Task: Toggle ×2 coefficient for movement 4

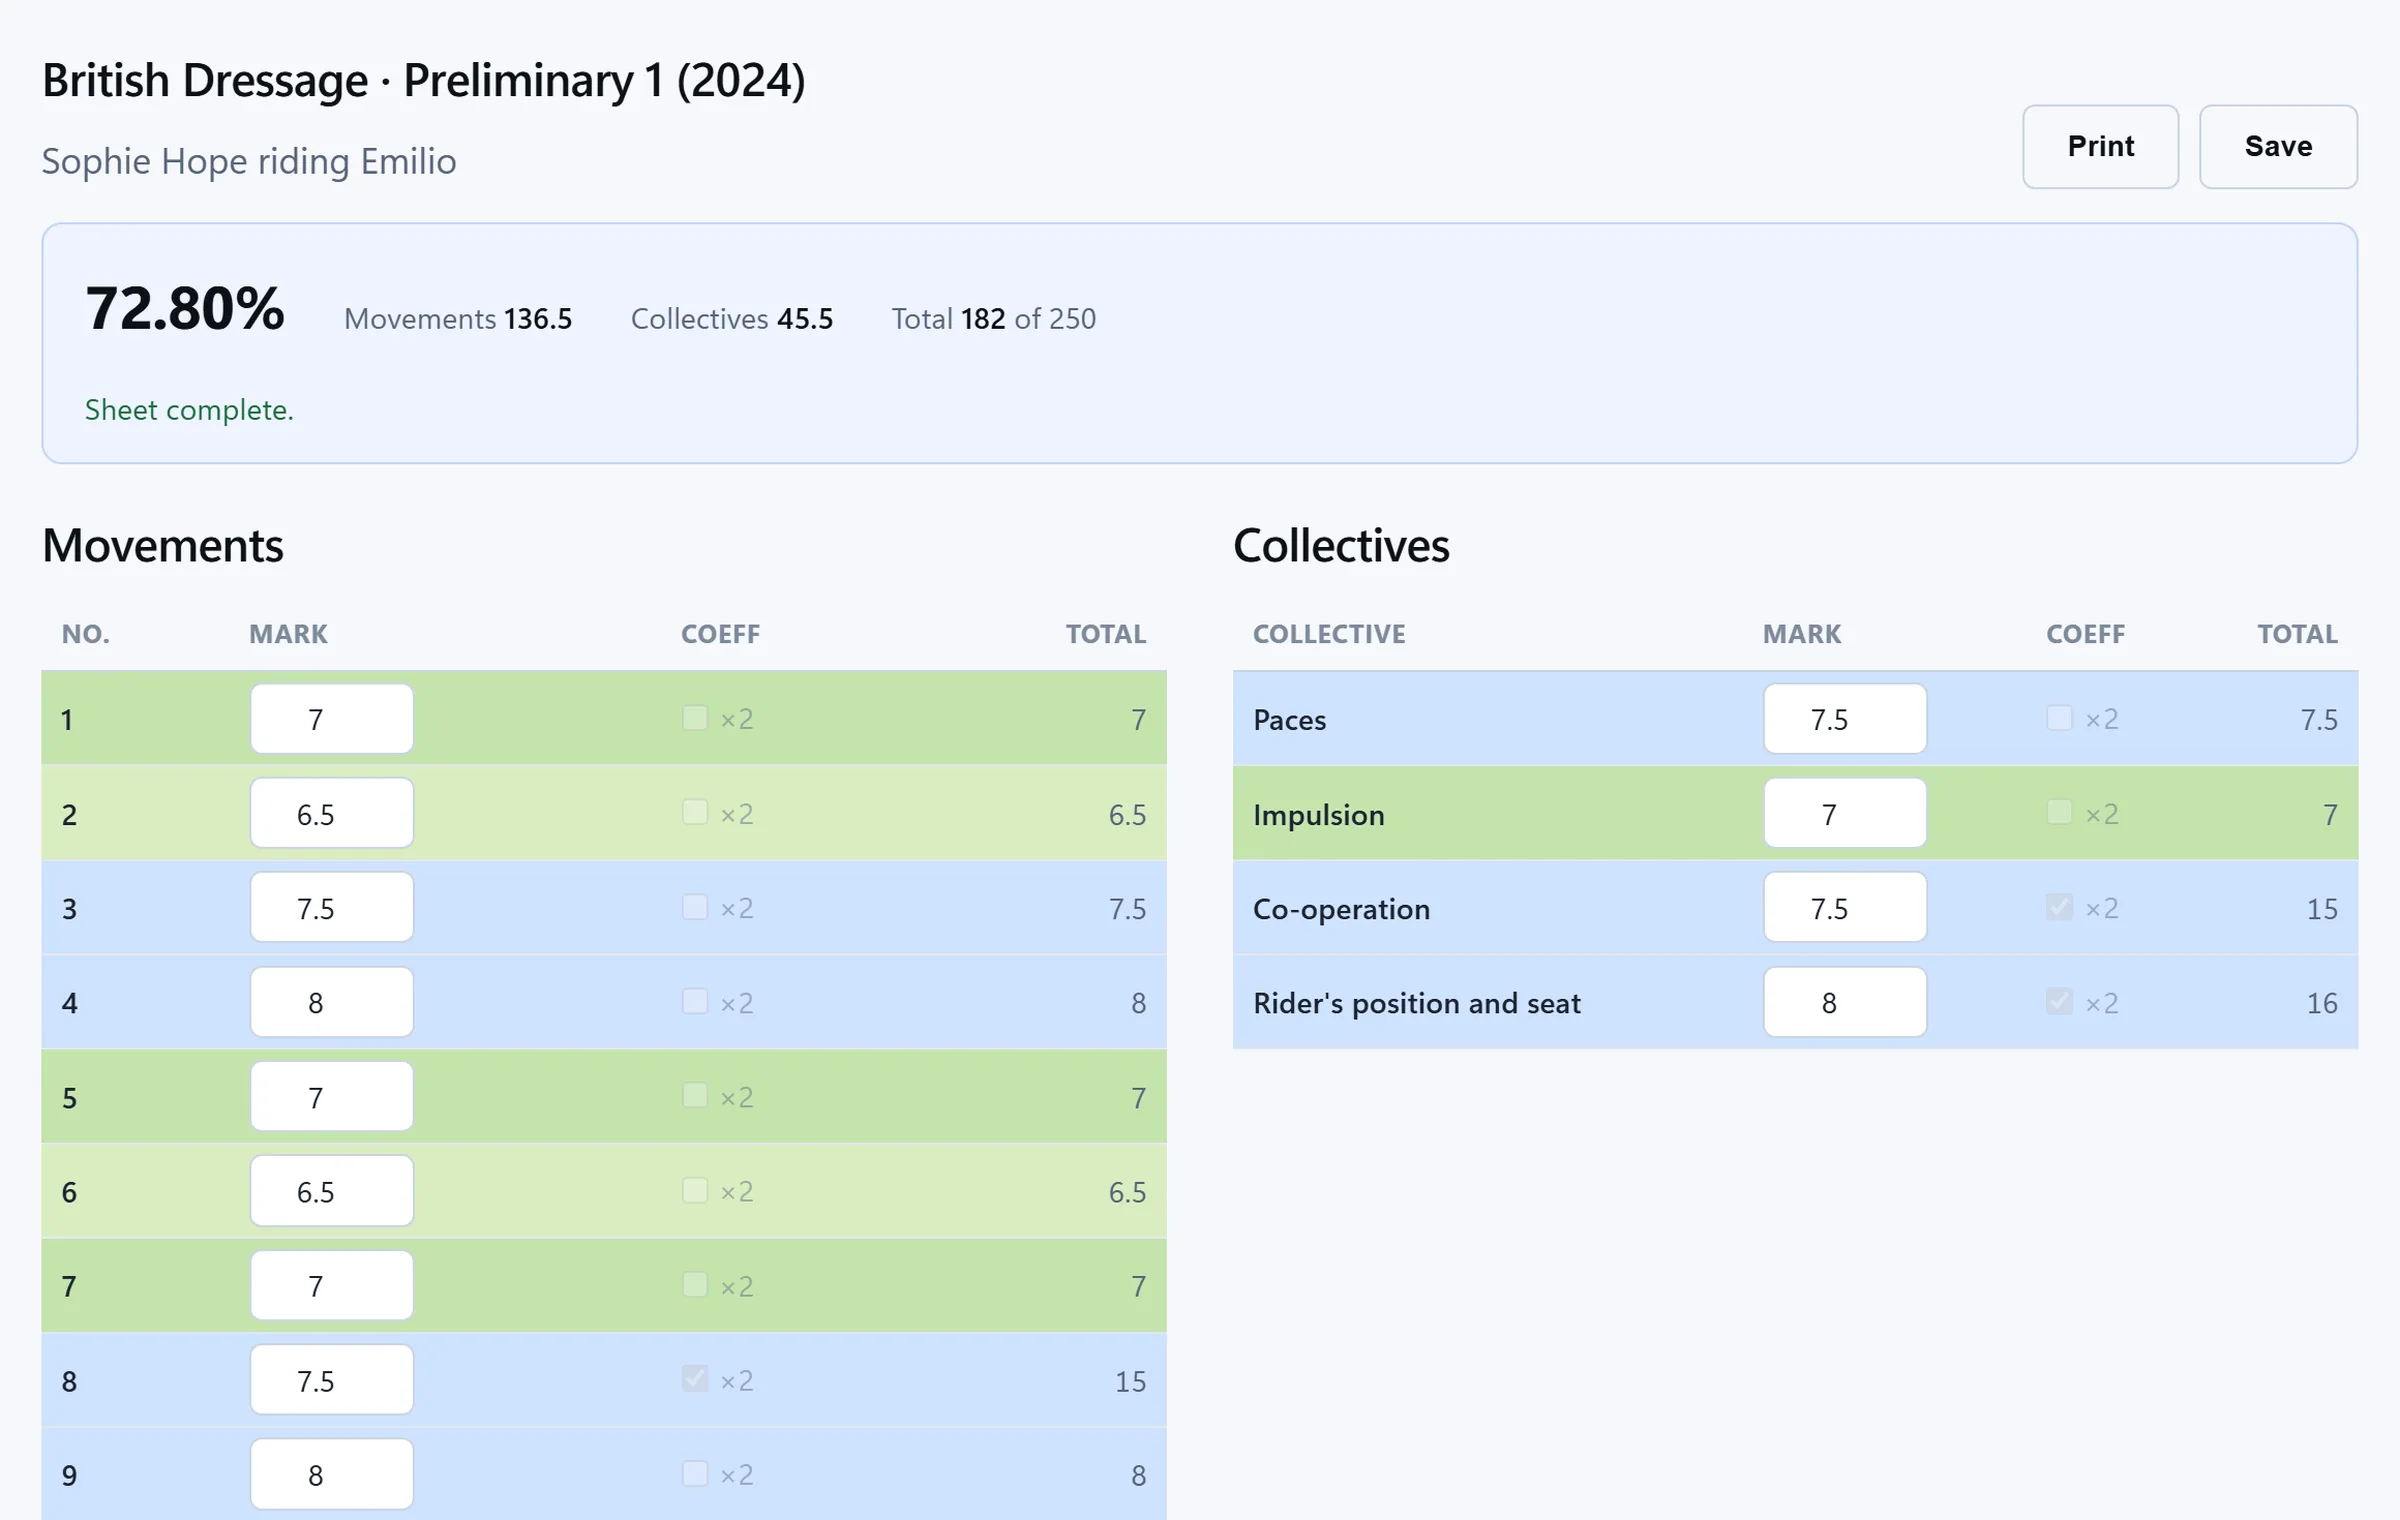Action: click(695, 1001)
